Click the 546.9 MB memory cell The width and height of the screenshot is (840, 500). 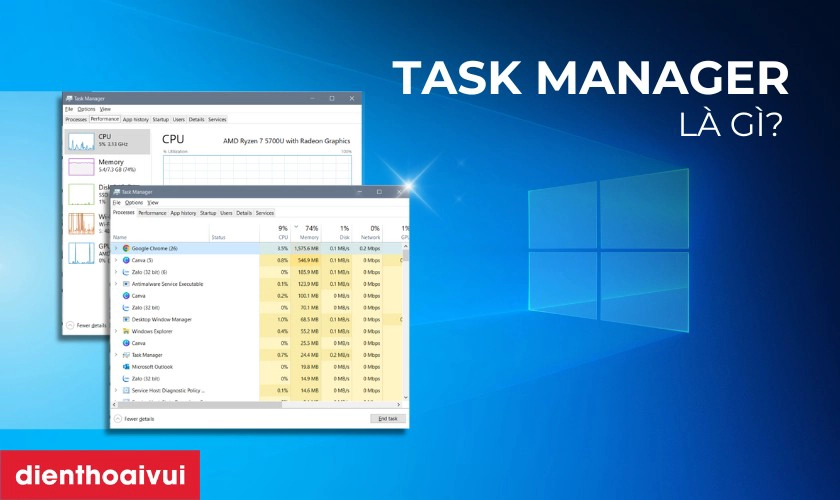[306, 260]
